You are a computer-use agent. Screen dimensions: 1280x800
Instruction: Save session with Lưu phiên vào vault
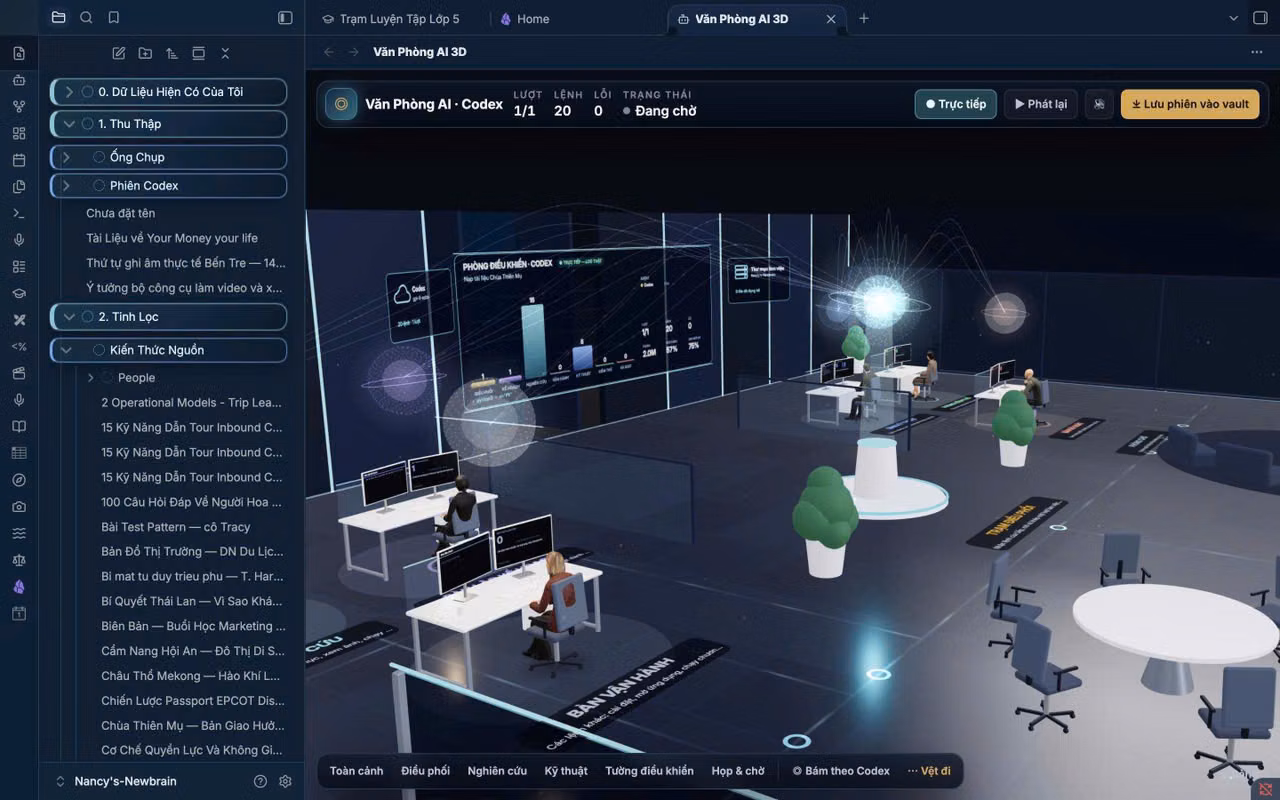click(1190, 104)
